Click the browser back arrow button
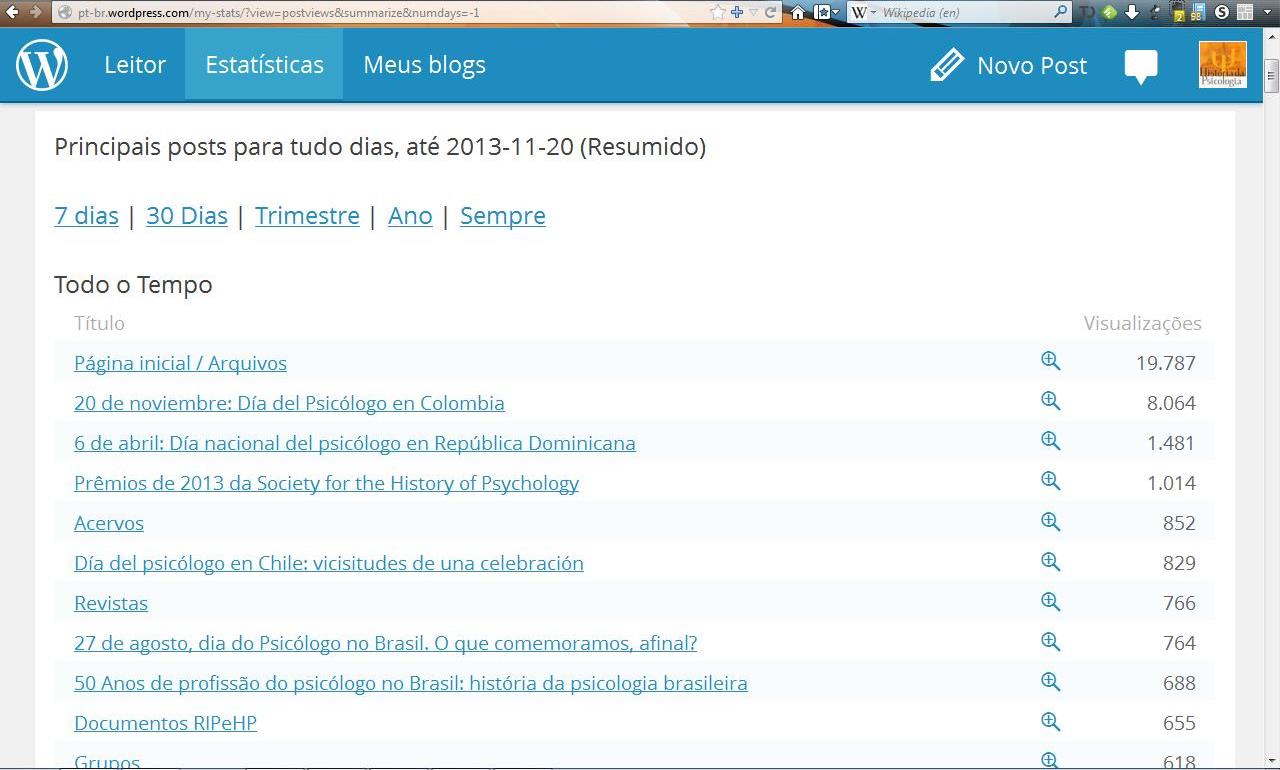This screenshot has width=1280, height=770. click(12, 12)
